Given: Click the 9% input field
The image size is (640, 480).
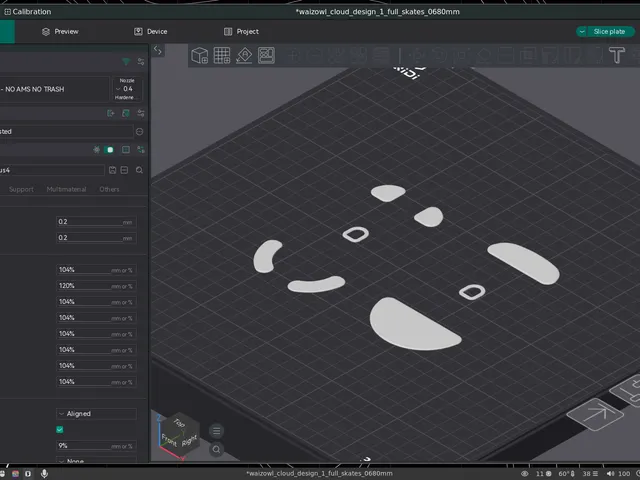Looking at the screenshot, I should (96, 446).
